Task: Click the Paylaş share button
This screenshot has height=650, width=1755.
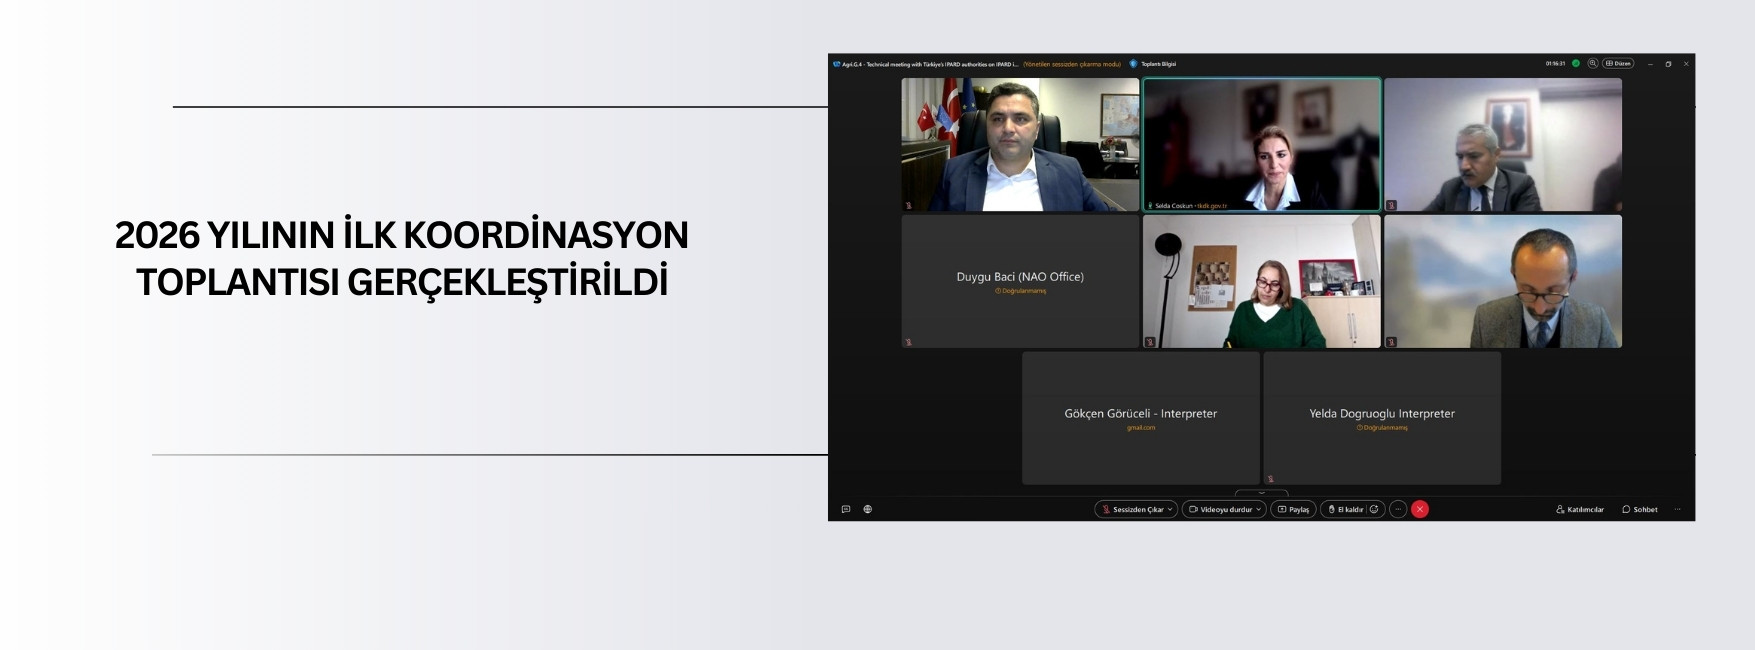Action: (x=1293, y=509)
